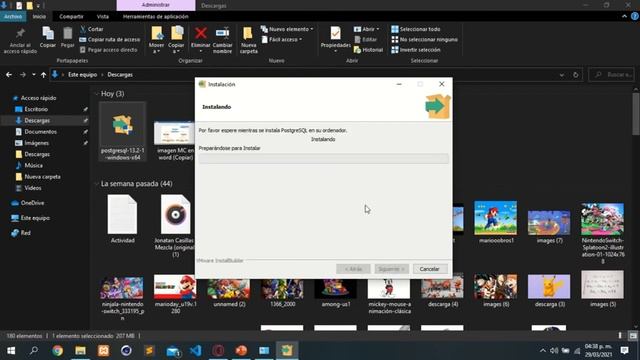
Task: Open the Abrir dropdown in ribbon
Action: coord(367,29)
